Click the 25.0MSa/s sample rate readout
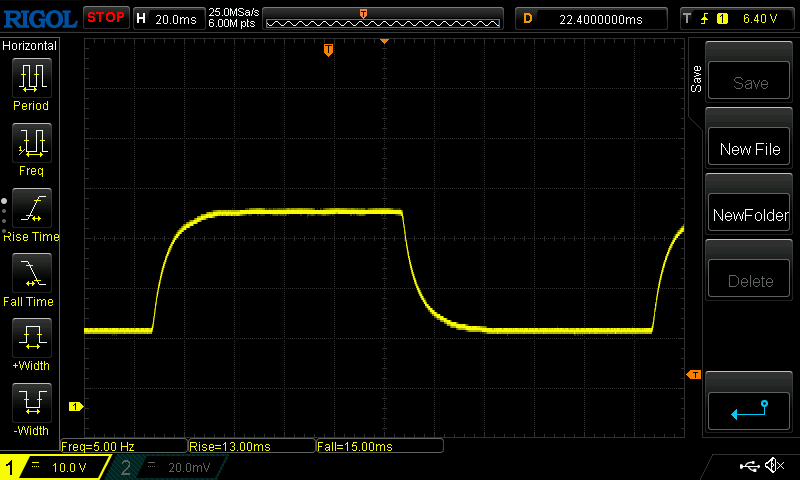 coord(234,12)
